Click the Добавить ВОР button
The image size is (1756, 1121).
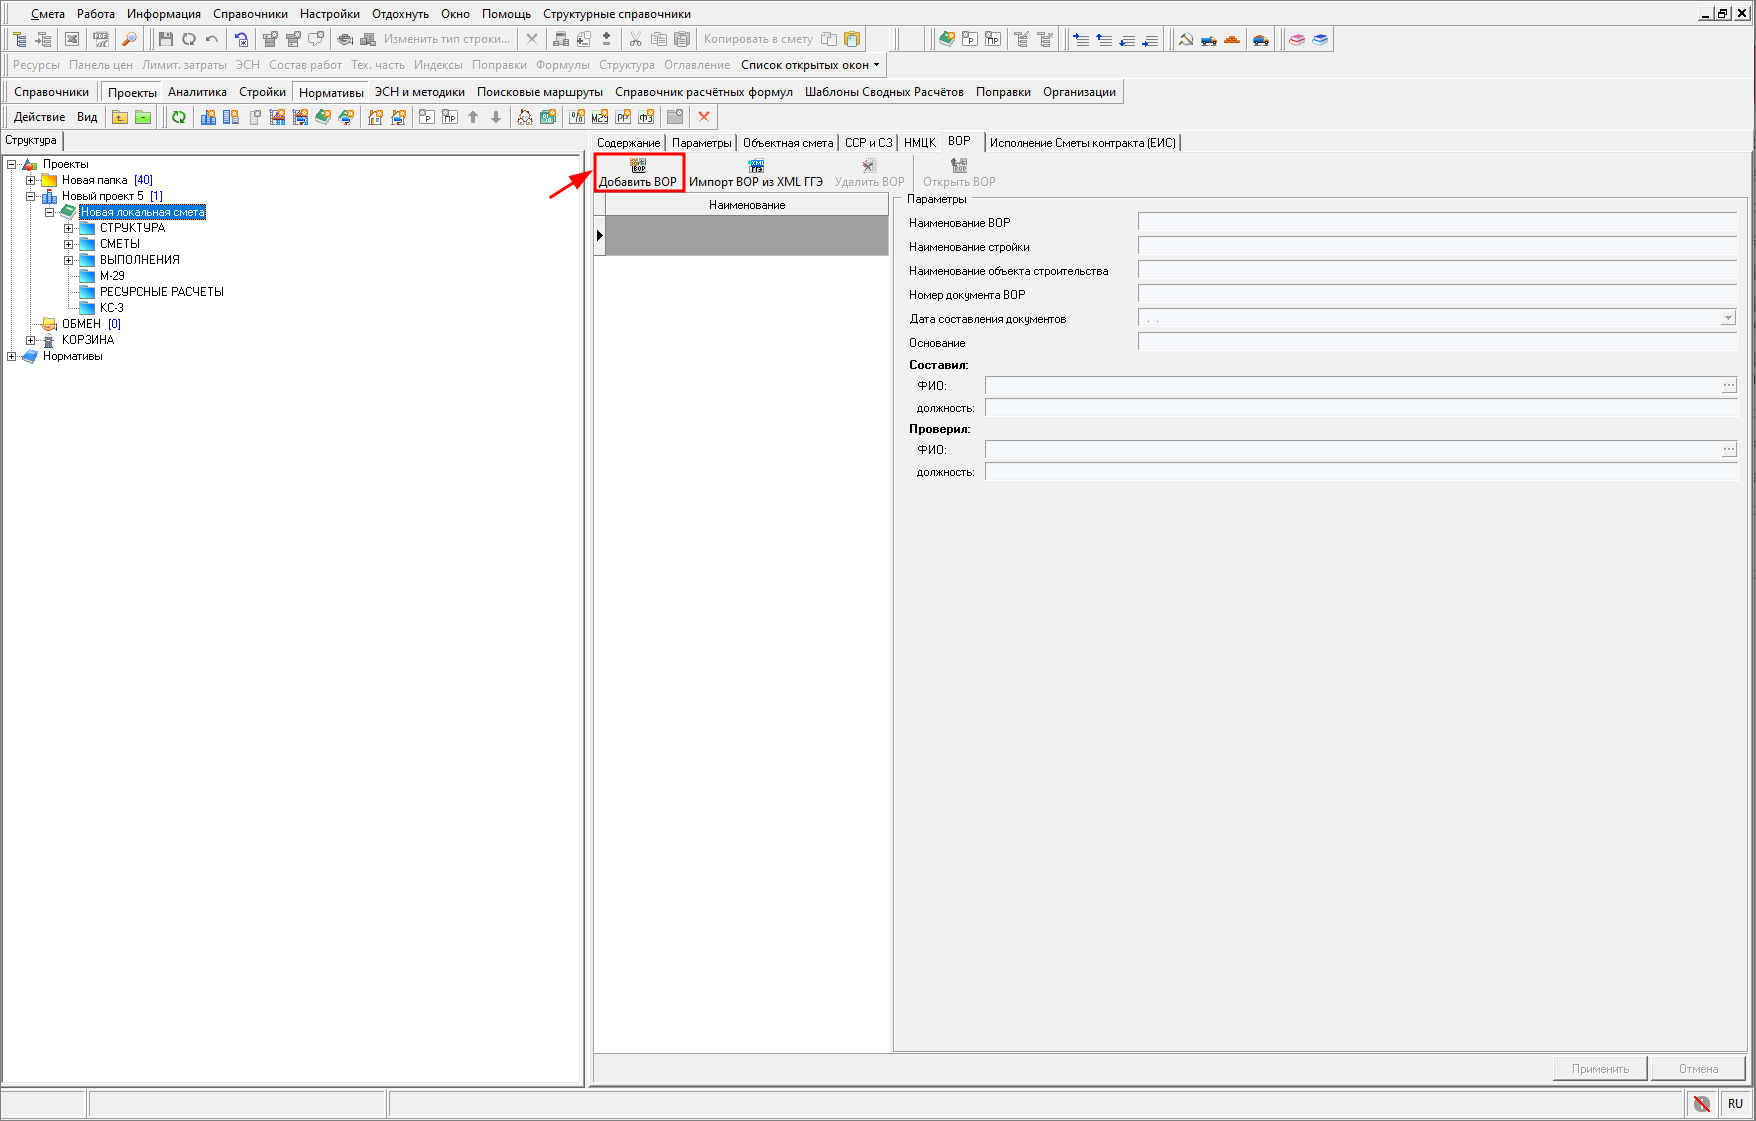point(638,172)
